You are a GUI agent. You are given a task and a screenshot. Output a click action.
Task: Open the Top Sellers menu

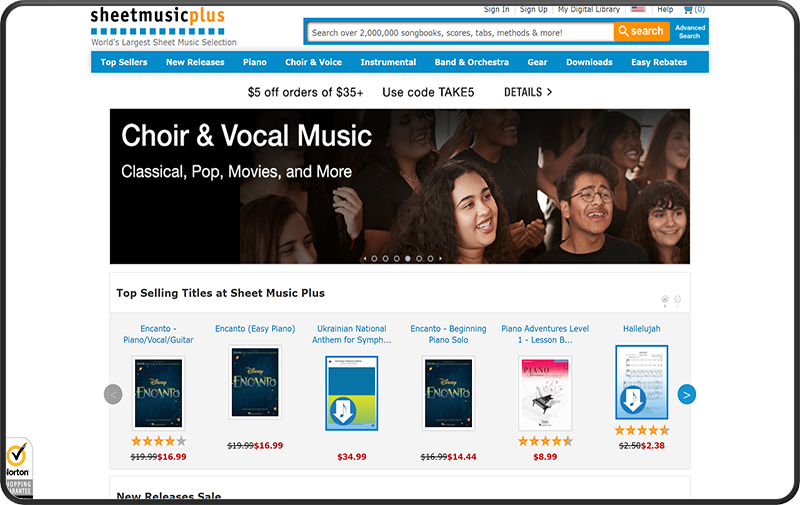123,62
